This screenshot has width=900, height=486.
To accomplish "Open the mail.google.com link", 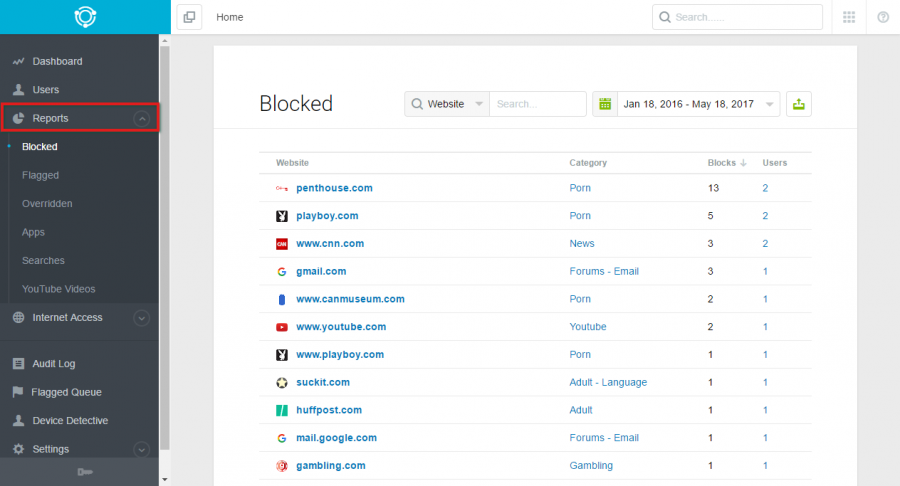I will click(x=336, y=438).
